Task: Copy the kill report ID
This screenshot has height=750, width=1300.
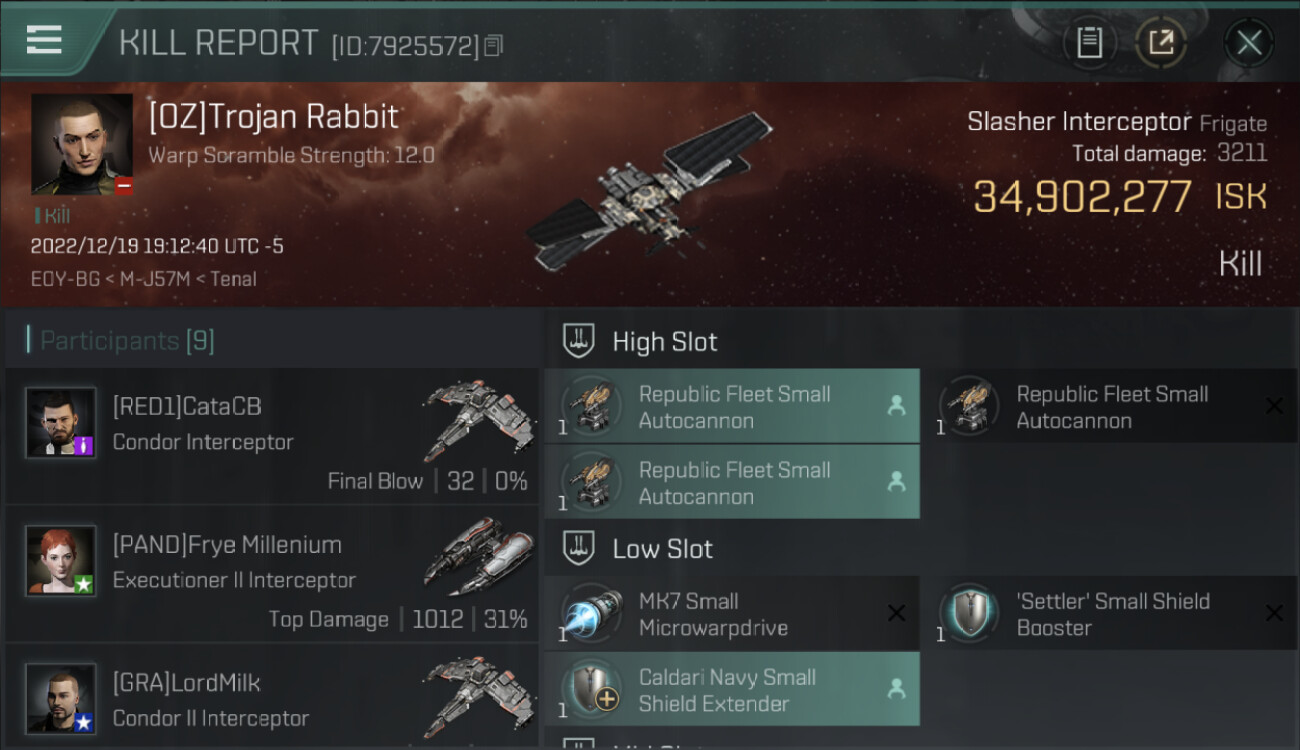Action: [x=493, y=45]
